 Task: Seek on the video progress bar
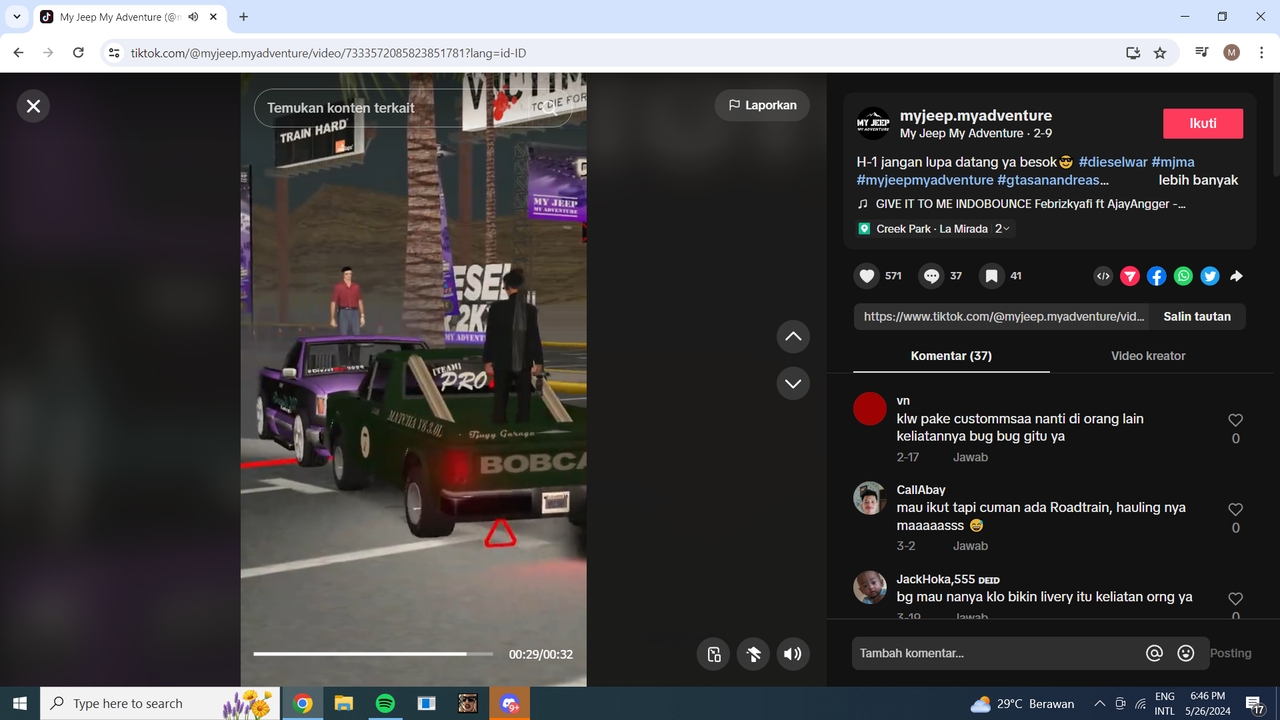click(373, 654)
